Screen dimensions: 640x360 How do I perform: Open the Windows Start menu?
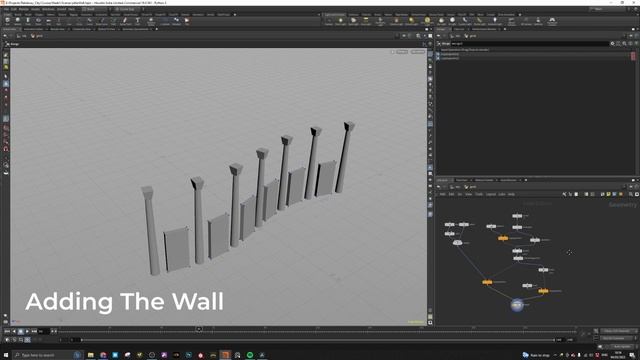click(6, 355)
